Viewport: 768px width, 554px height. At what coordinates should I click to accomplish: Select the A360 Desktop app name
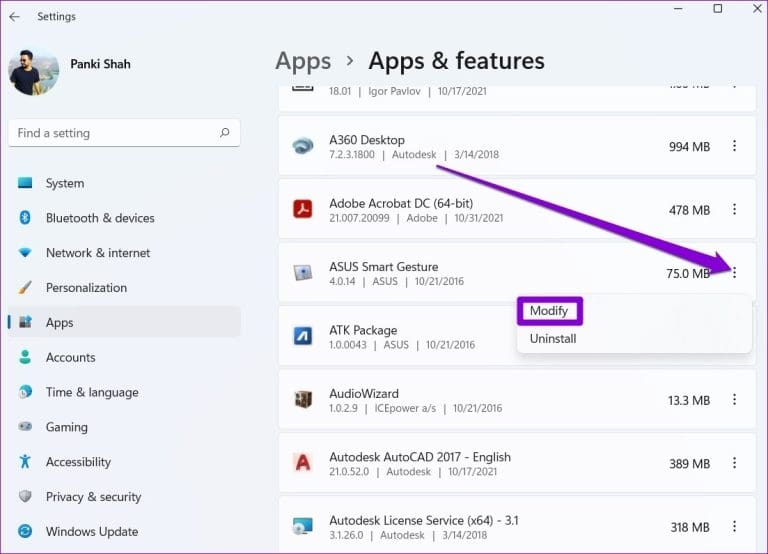point(367,140)
